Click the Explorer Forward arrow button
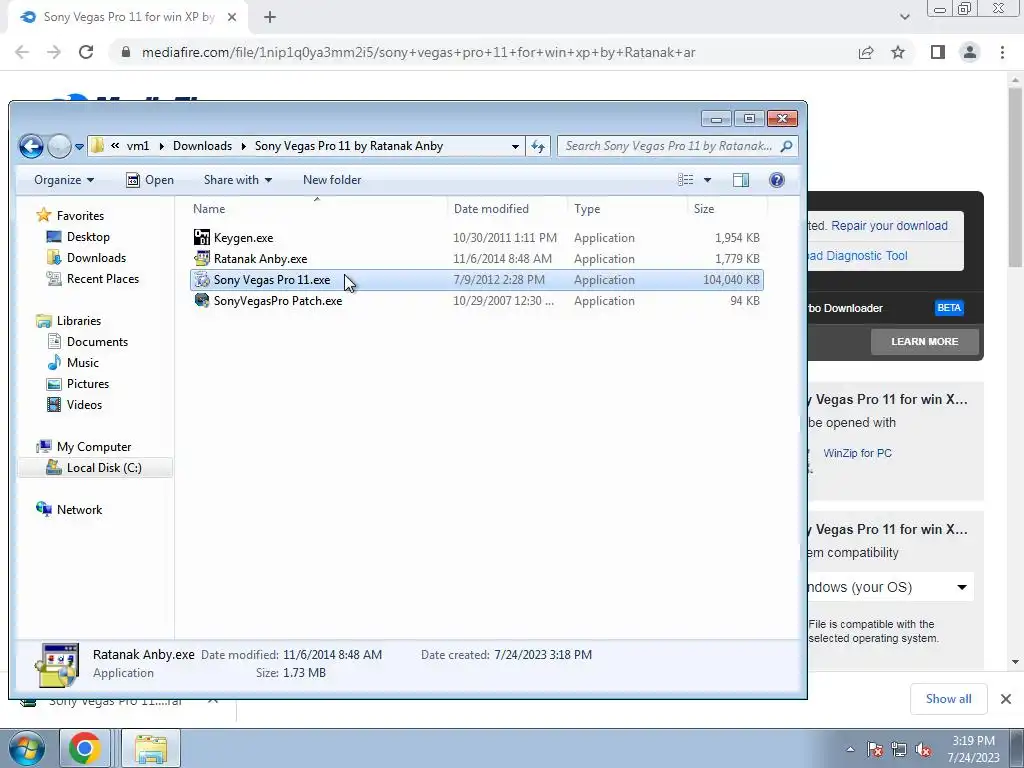The width and height of the screenshot is (1024, 768). [59, 146]
